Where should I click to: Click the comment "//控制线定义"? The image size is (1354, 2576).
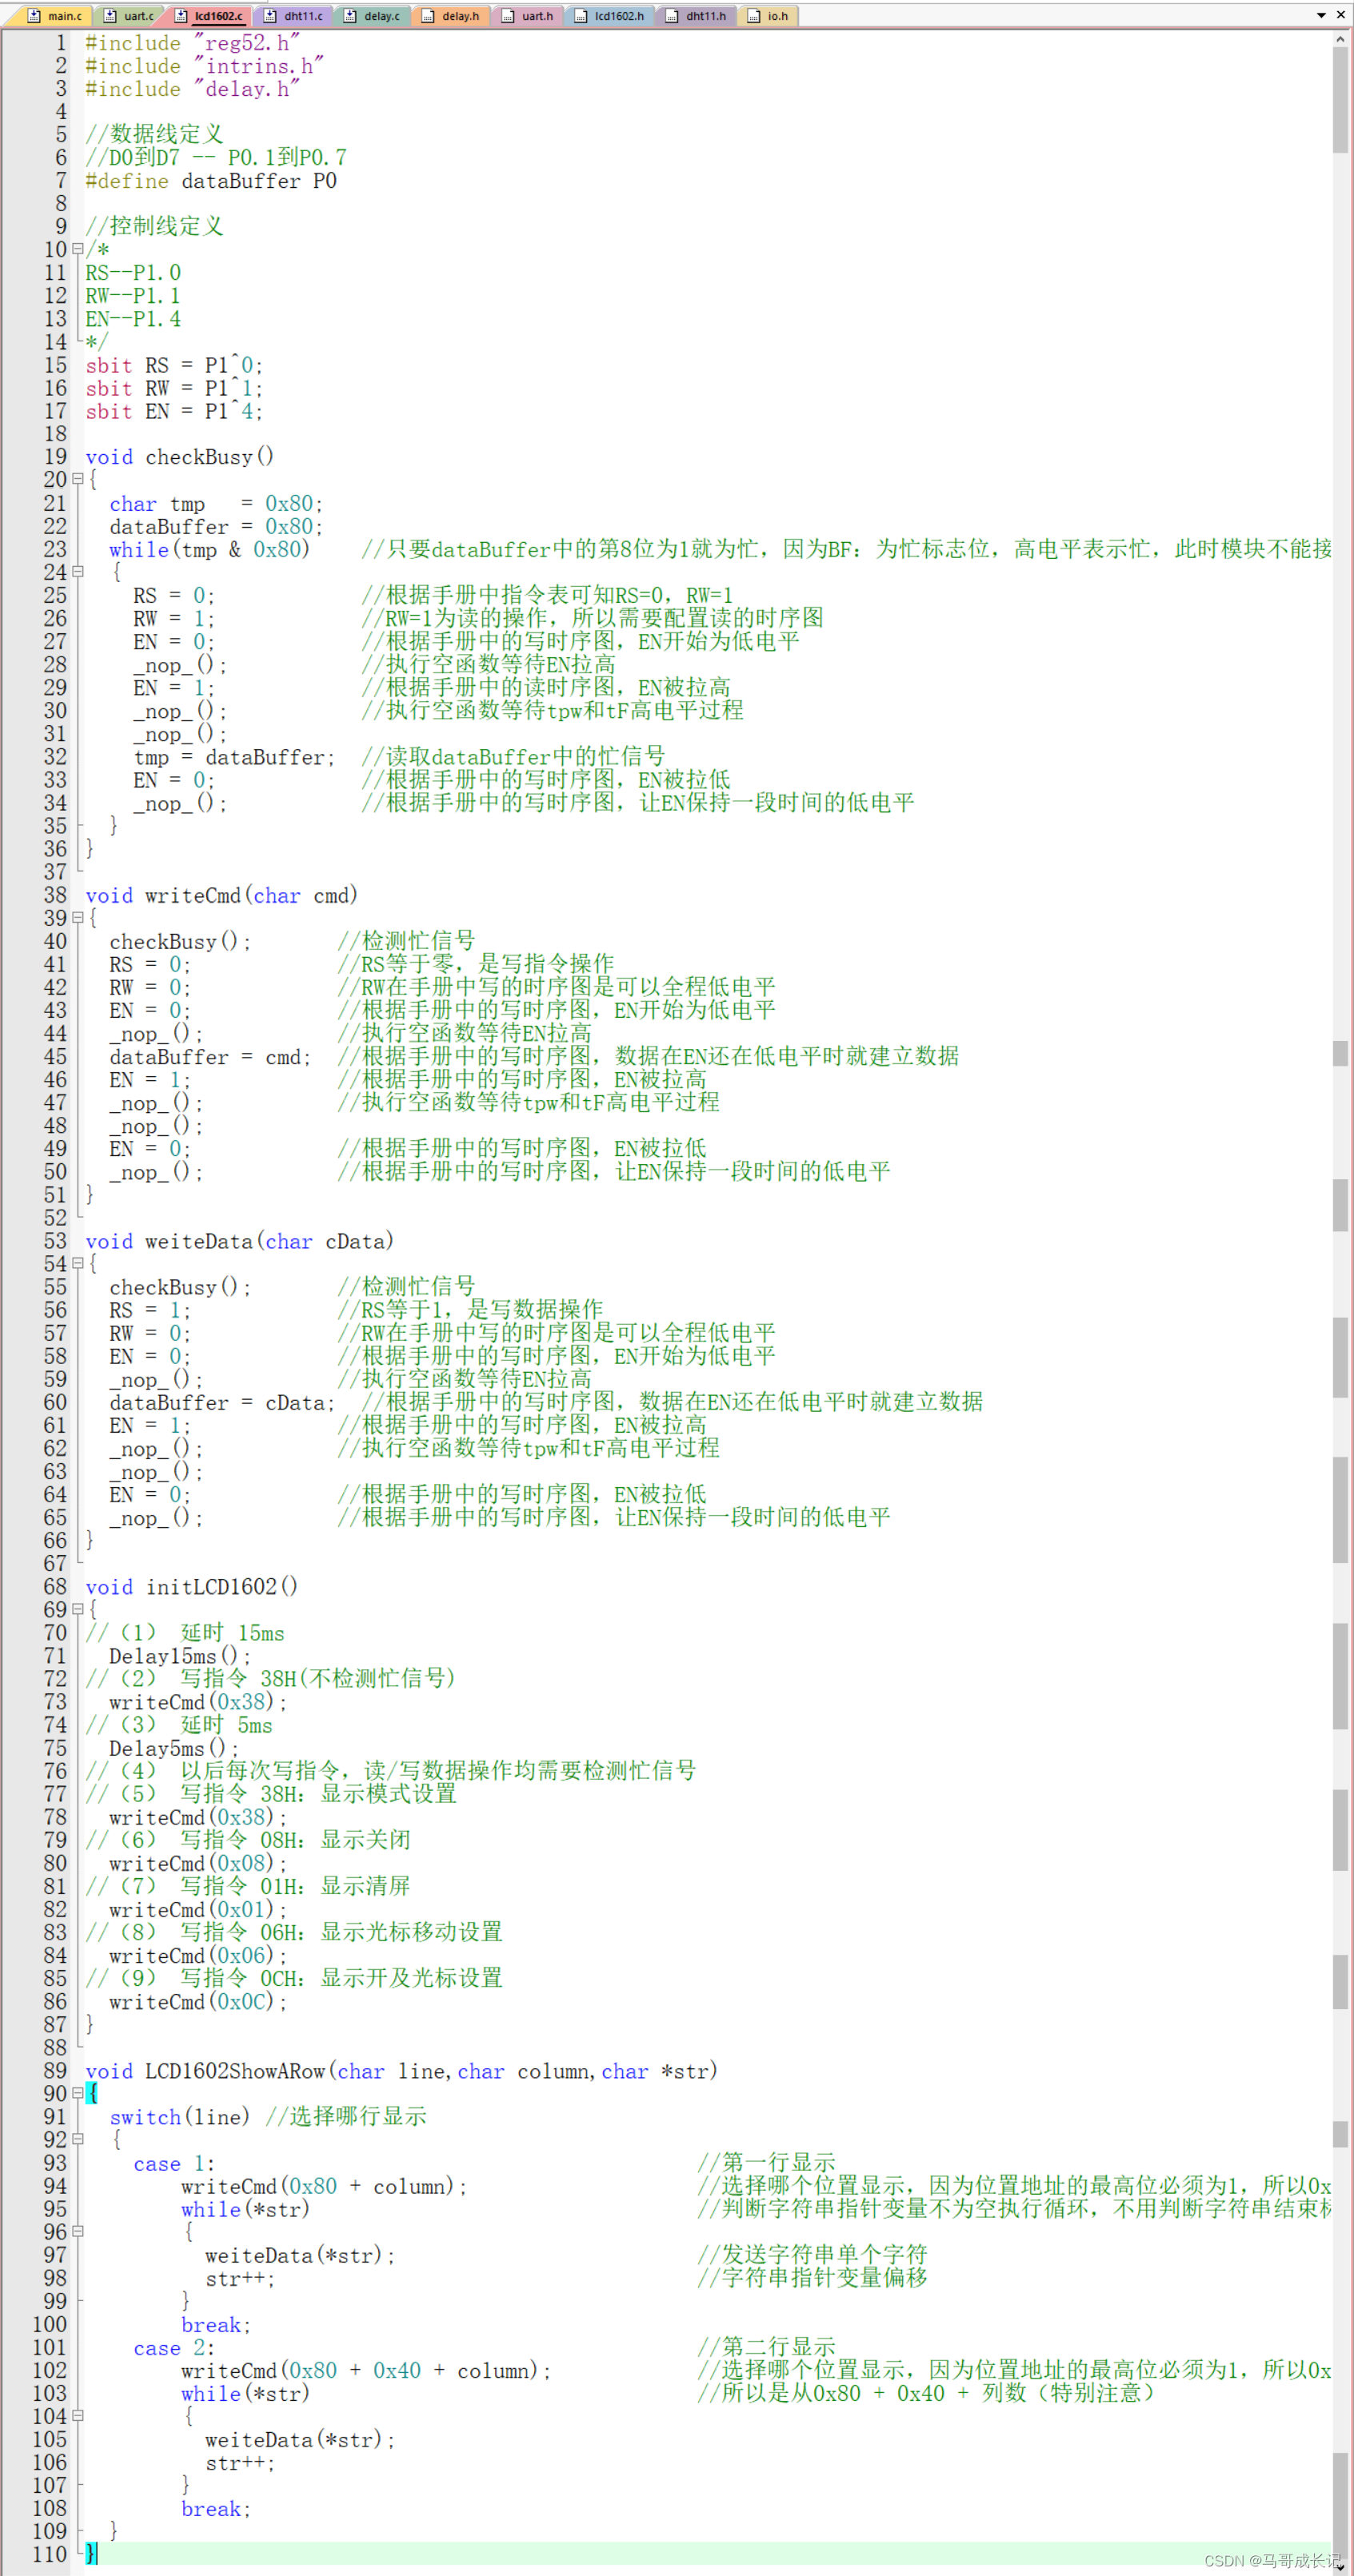tap(154, 226)
